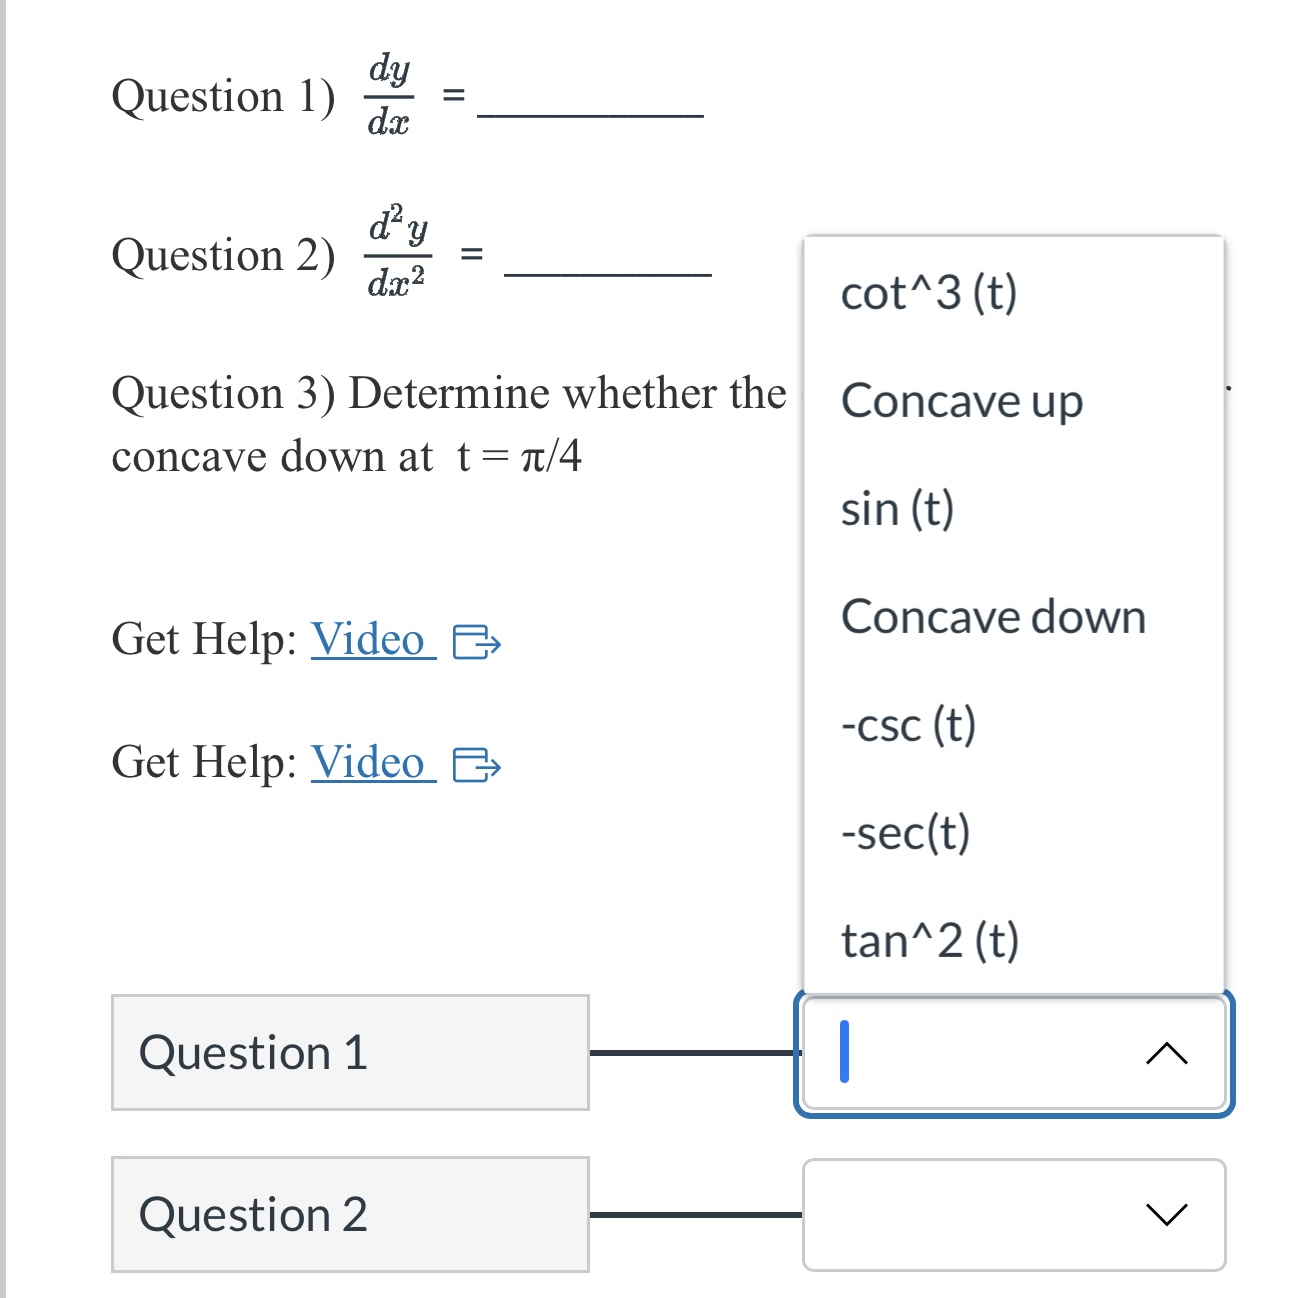Choose "-sec(t)" option in the open list
This screenshot has width=1290, height=1298.
(x=905, y=833)
